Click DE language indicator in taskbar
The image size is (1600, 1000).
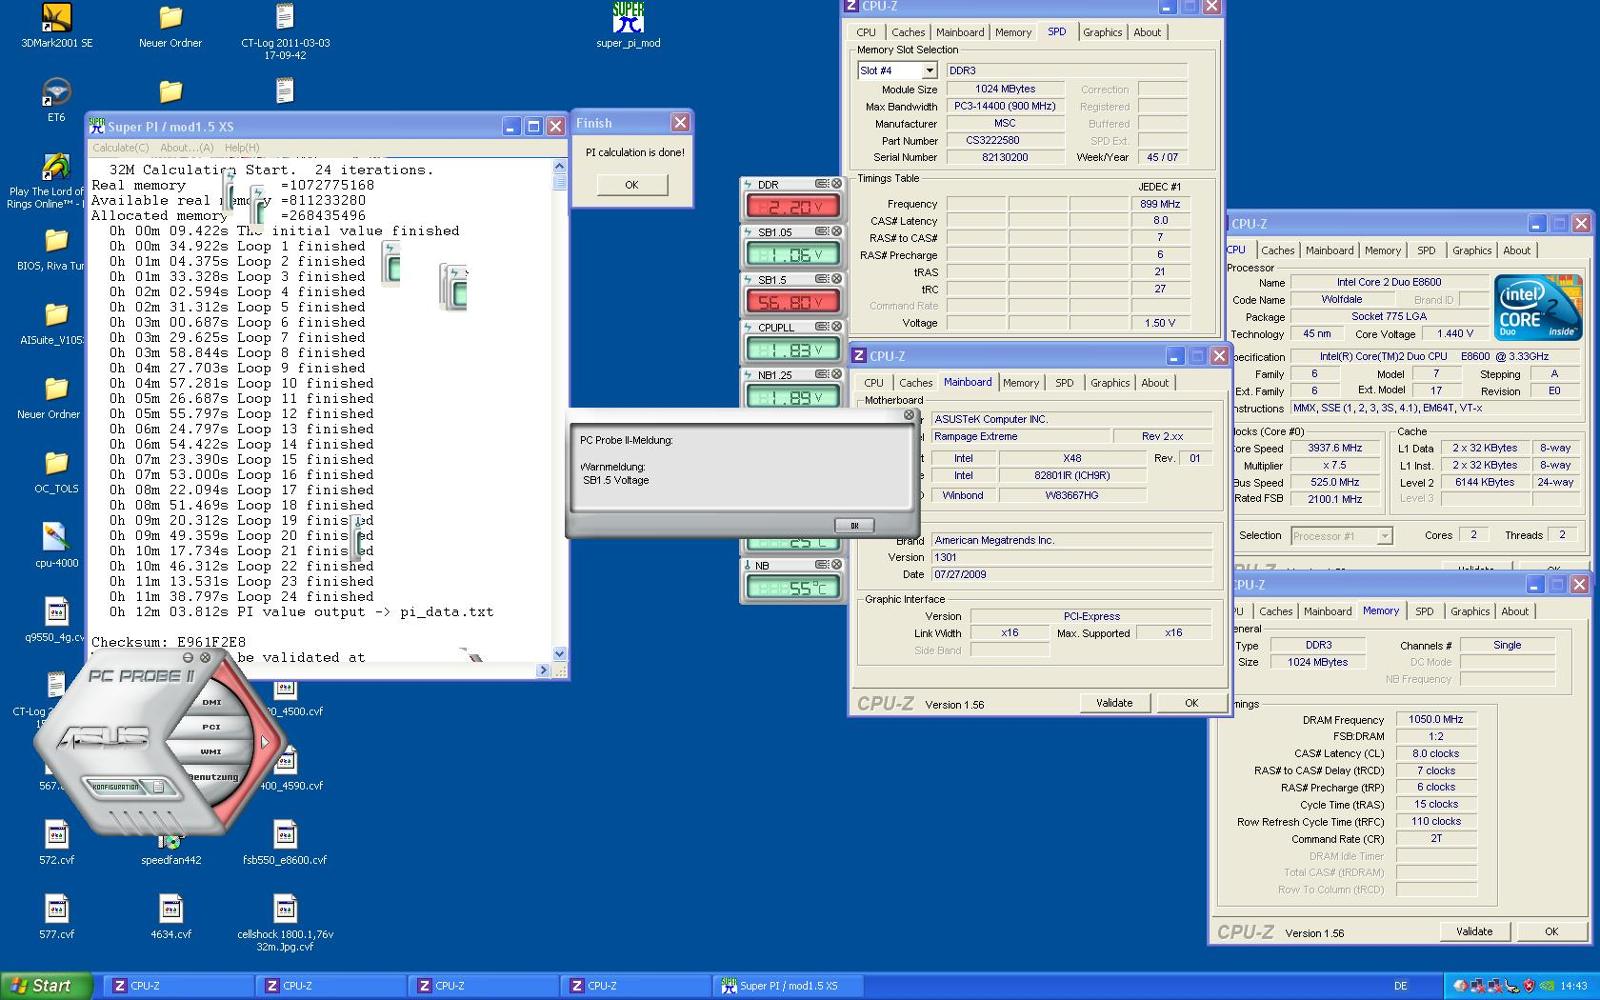click(1400, 986)
